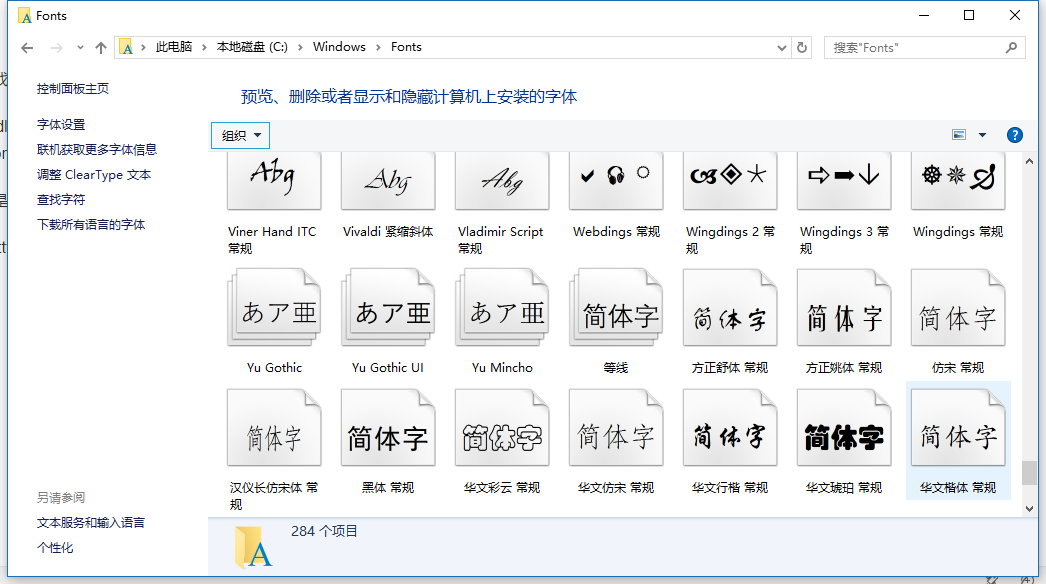Open 调整 ClearType 文本 link
Viewport: 1046px width, 584px height.
[x=94, y=175]
